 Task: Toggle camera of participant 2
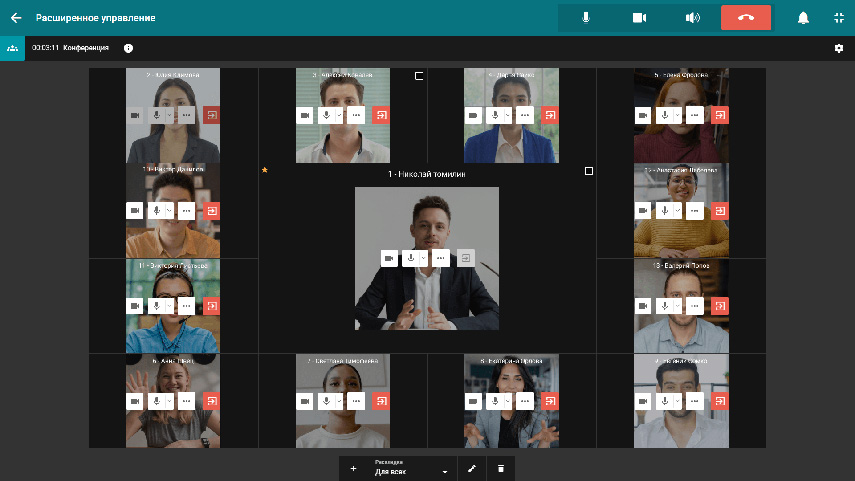coord(135,115)
